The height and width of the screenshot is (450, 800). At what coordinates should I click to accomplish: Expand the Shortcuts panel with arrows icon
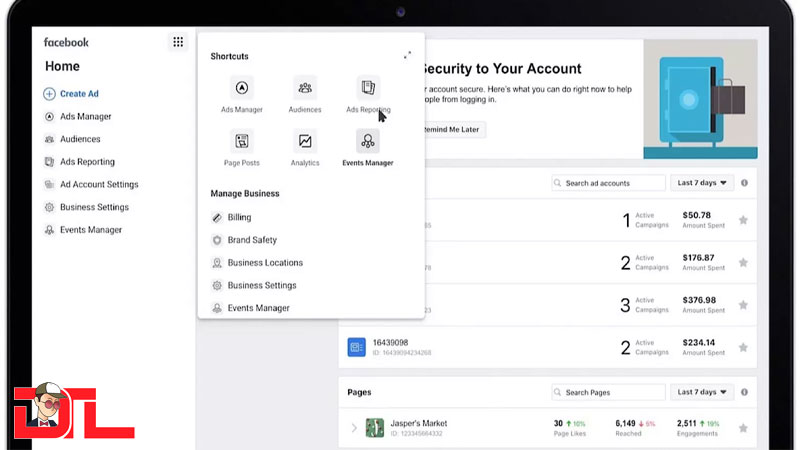click(x=407, y=55)
